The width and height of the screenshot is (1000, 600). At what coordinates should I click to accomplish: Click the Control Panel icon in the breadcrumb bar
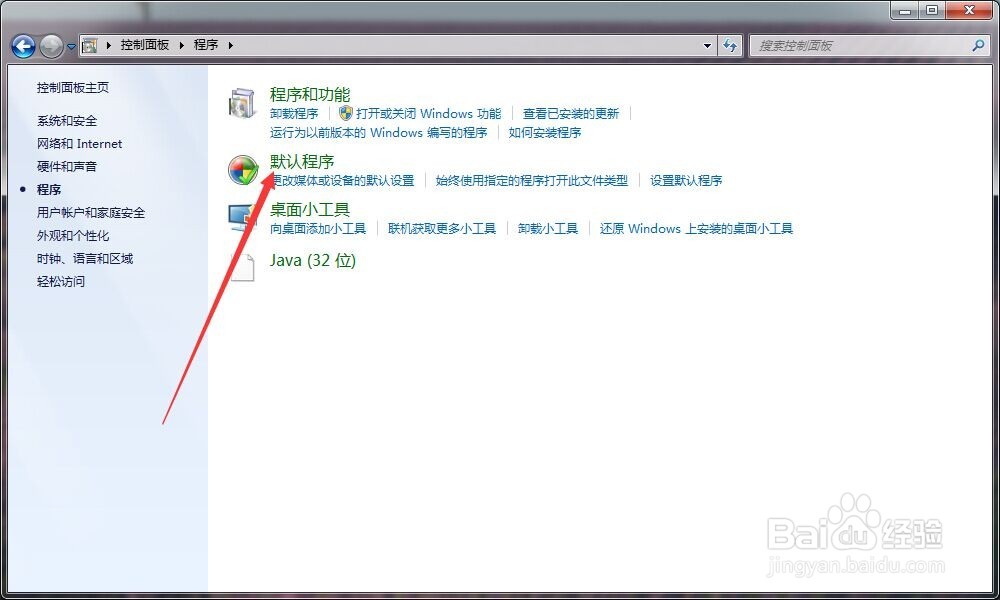click(x=89, y=45)
